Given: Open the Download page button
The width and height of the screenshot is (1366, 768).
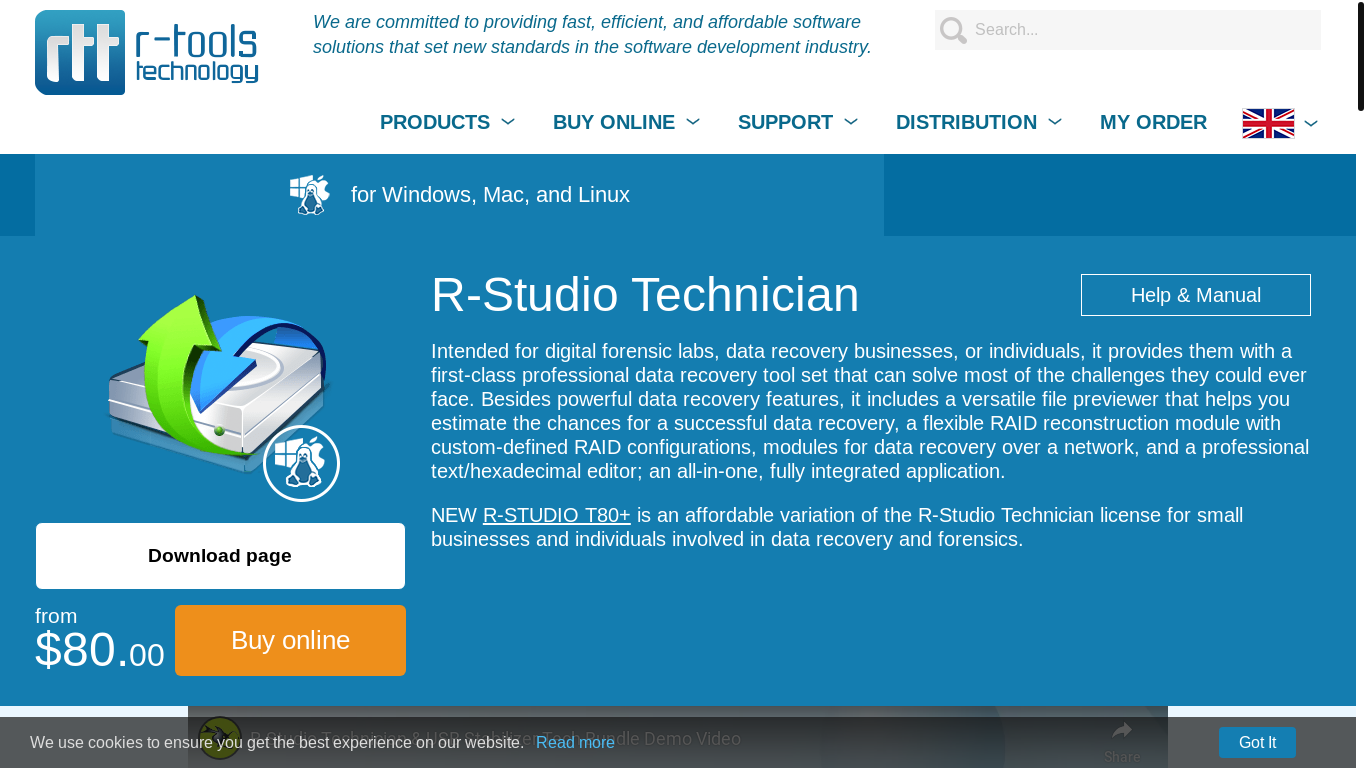Looking at the screenshot, I should [x=220, y=556].
